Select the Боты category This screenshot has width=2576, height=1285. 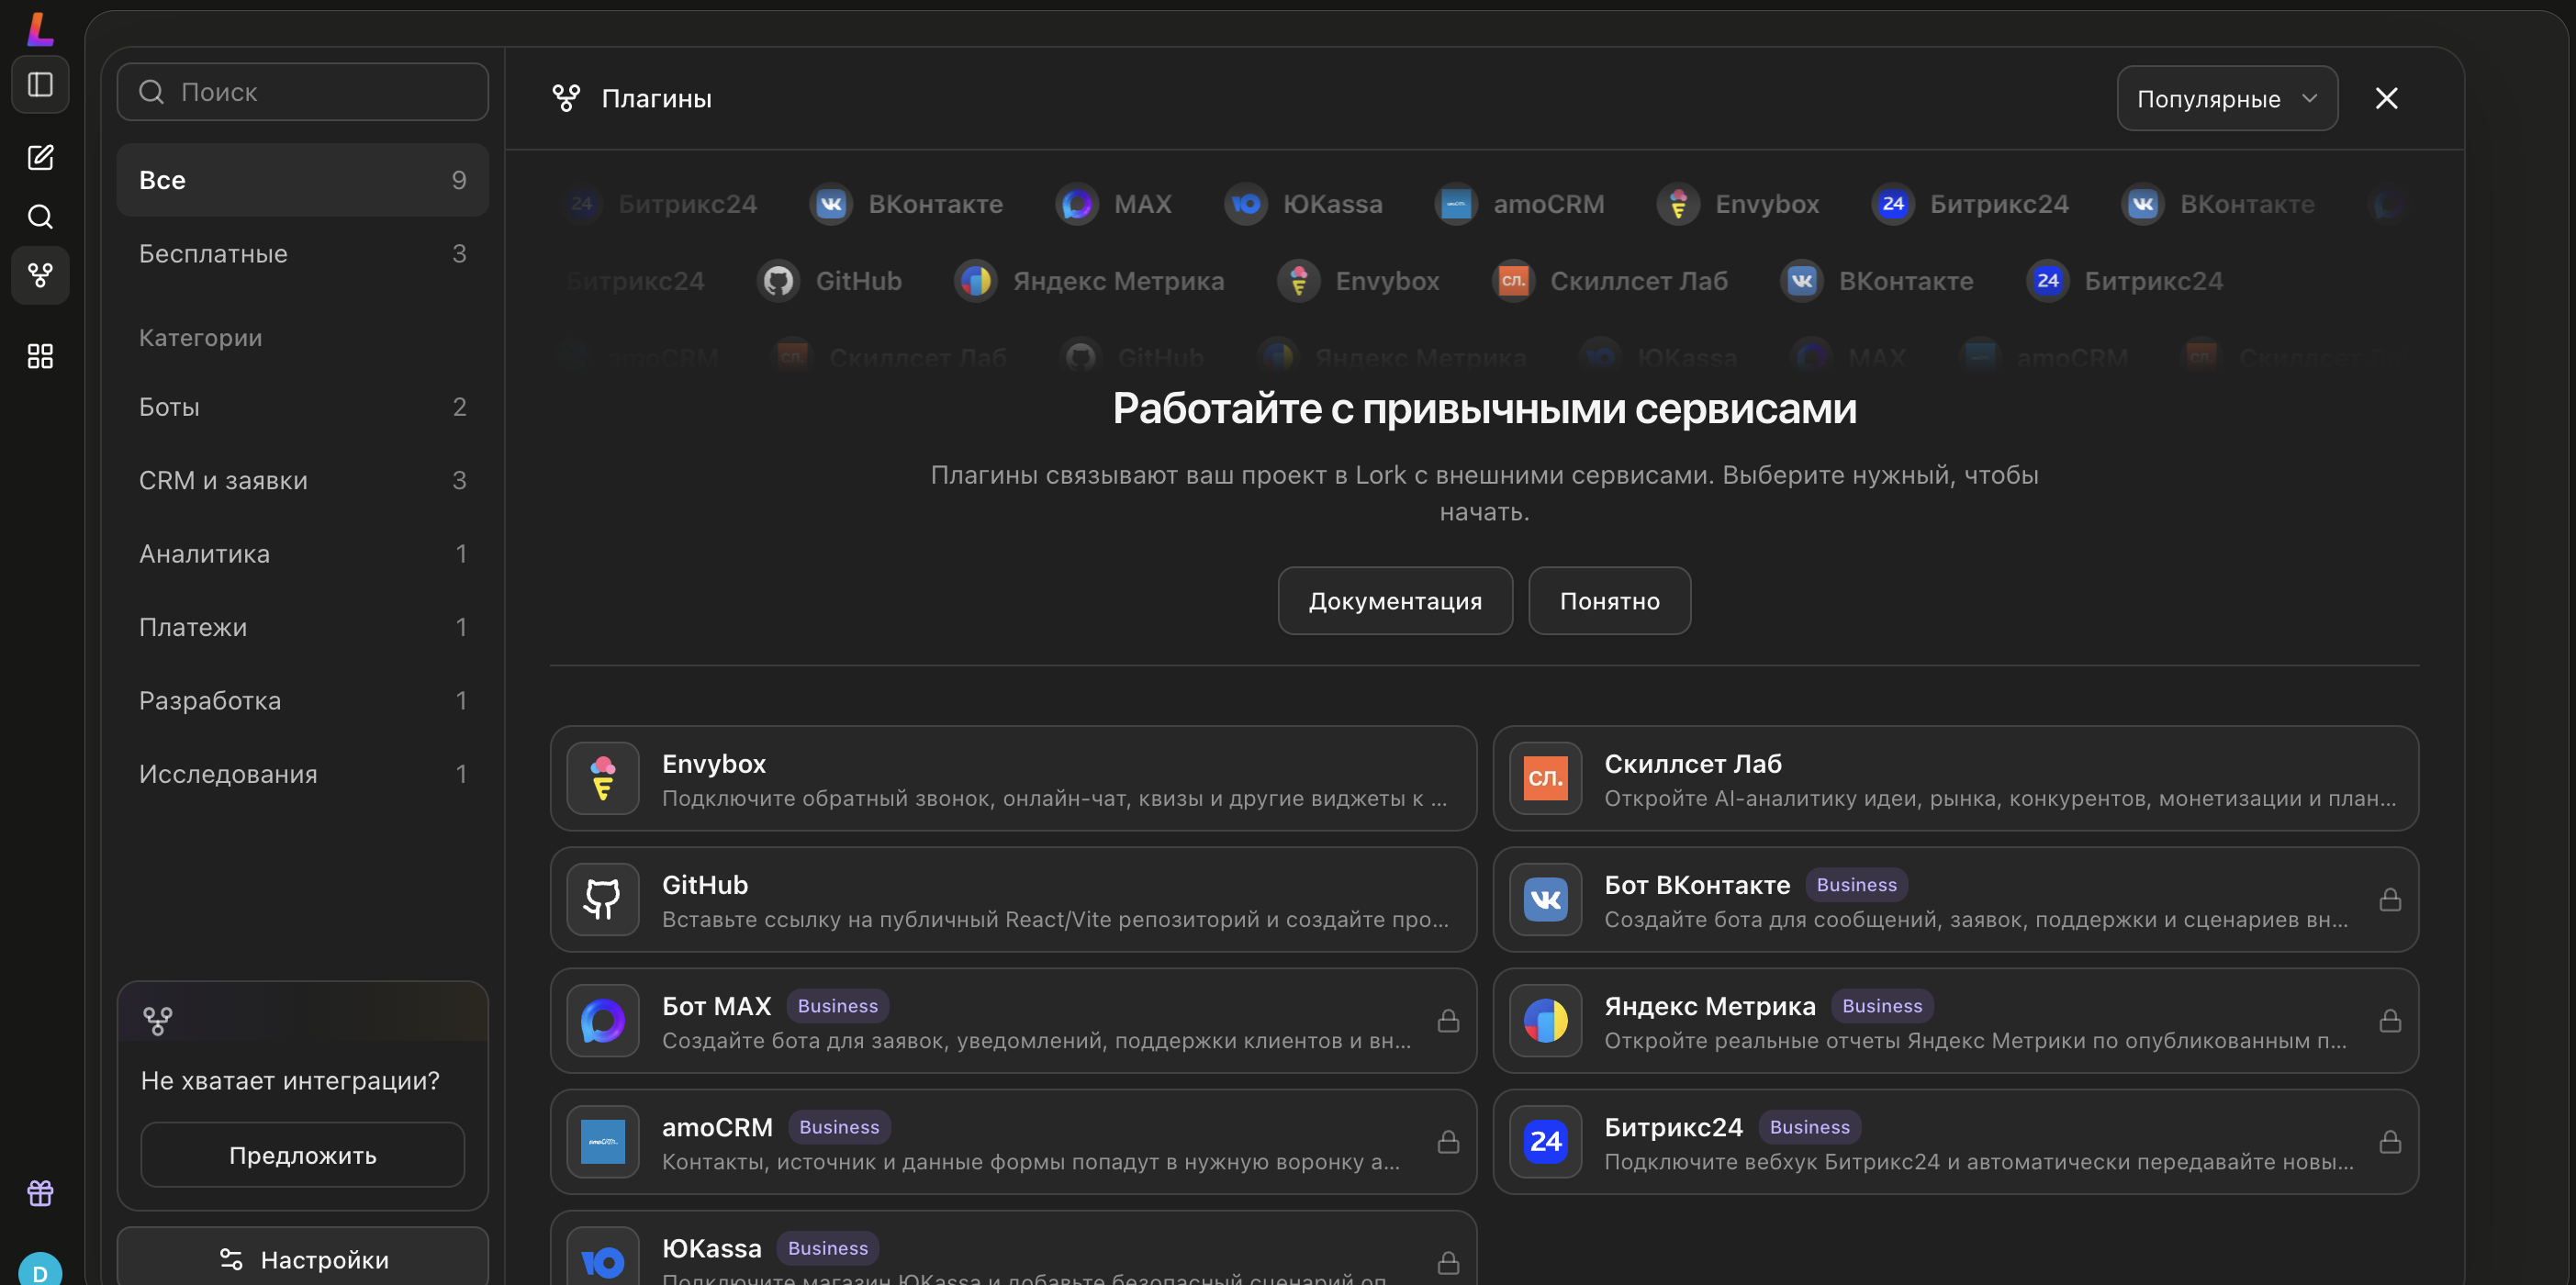point(302,406)
